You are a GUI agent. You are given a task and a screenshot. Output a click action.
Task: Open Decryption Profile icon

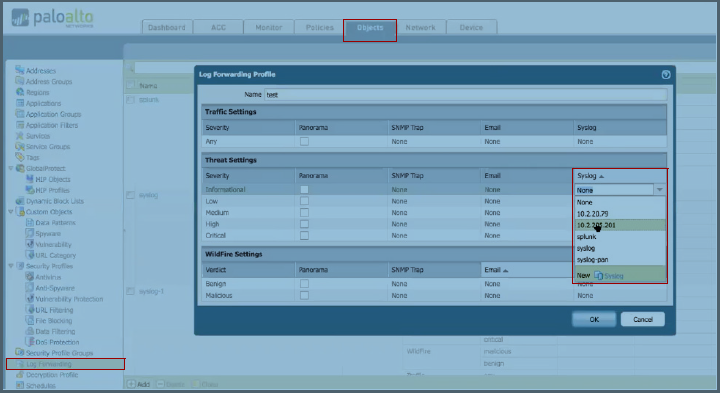(19, 375)
